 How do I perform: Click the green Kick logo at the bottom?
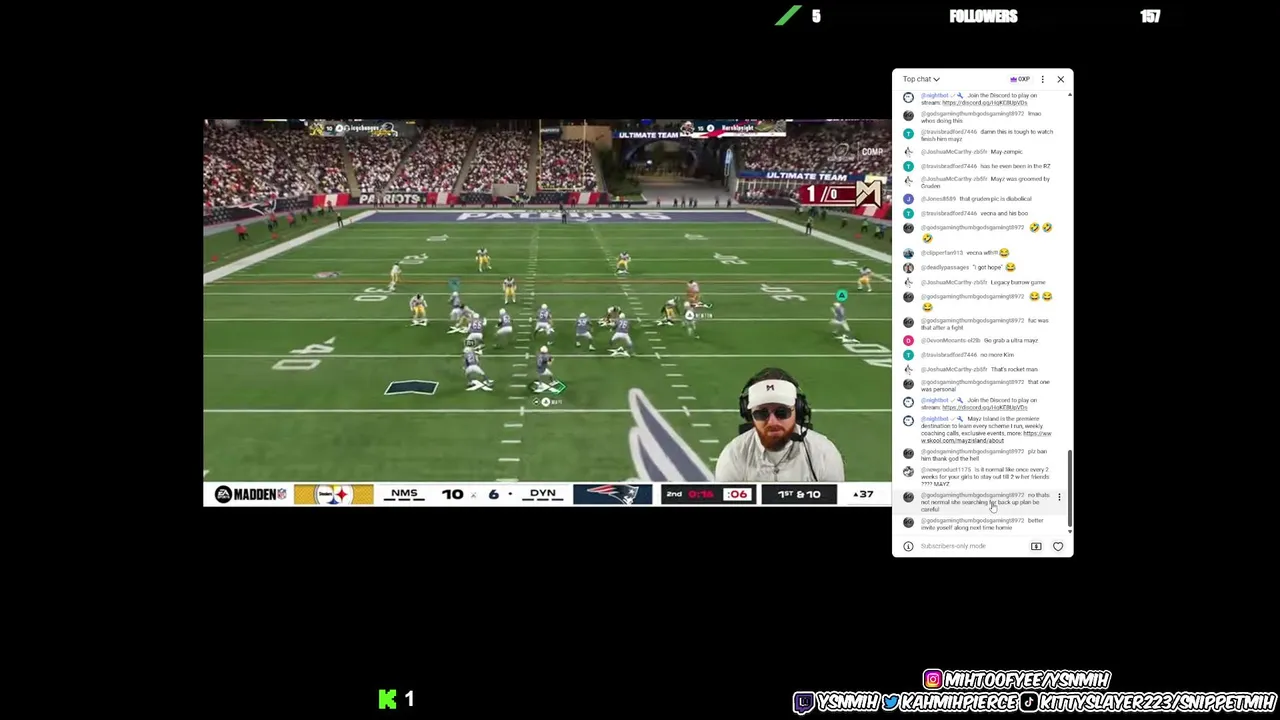[387, 699]
